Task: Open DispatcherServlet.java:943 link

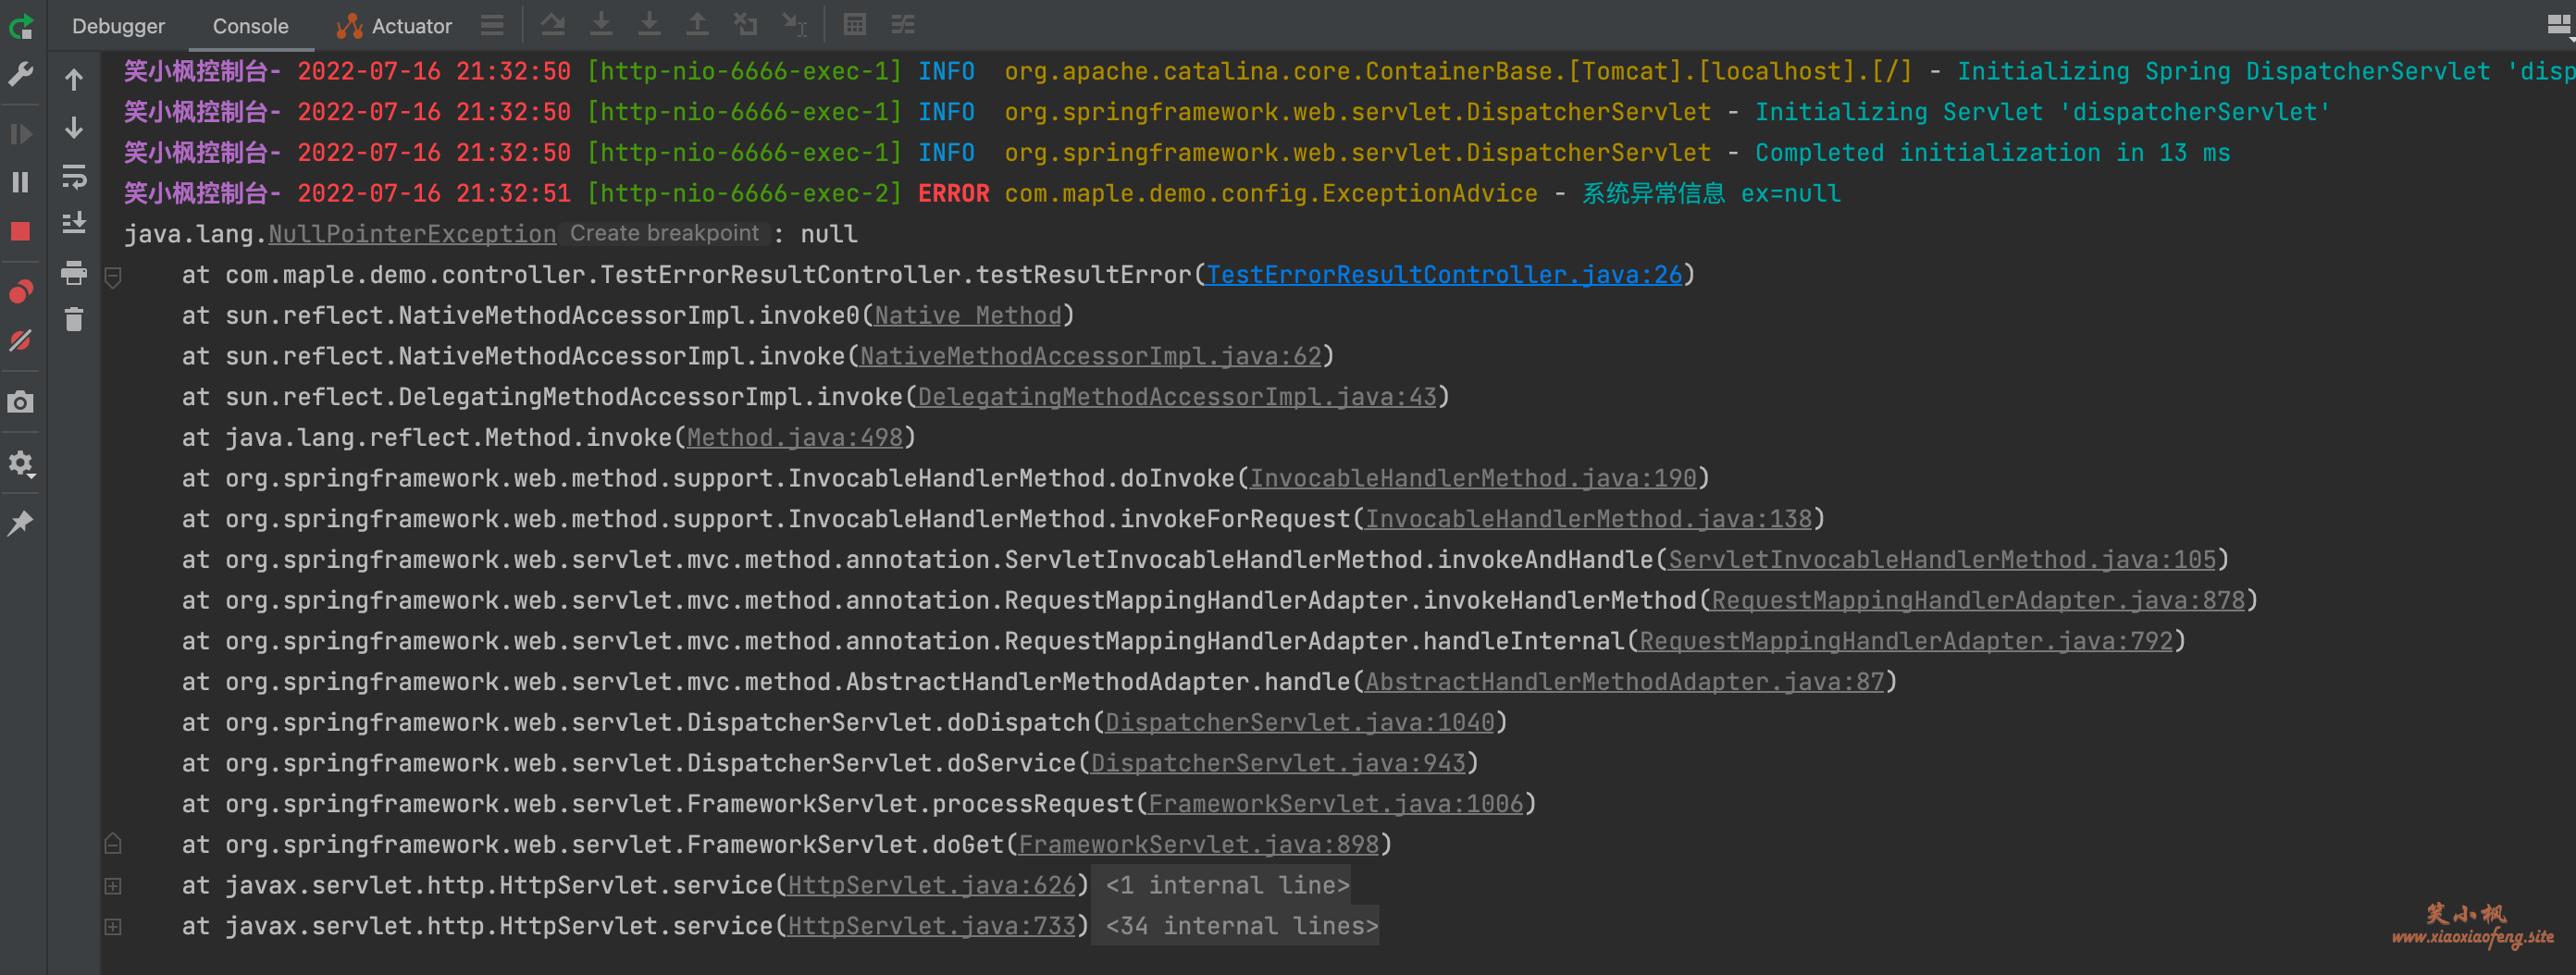Action: point(1278,764)
